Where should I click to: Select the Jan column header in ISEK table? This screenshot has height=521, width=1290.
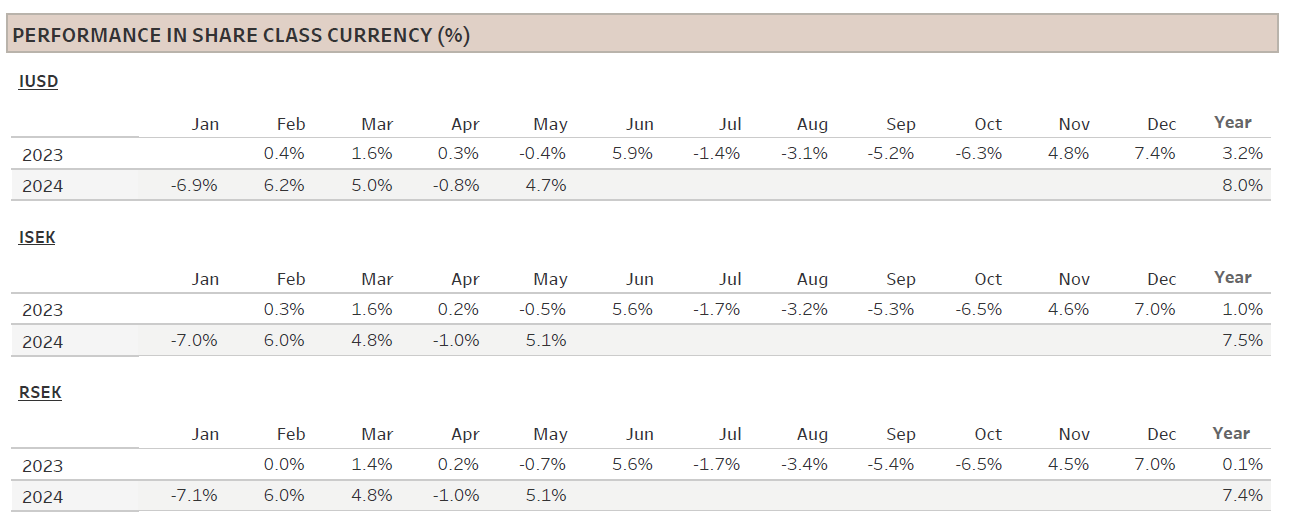[205, 279]
